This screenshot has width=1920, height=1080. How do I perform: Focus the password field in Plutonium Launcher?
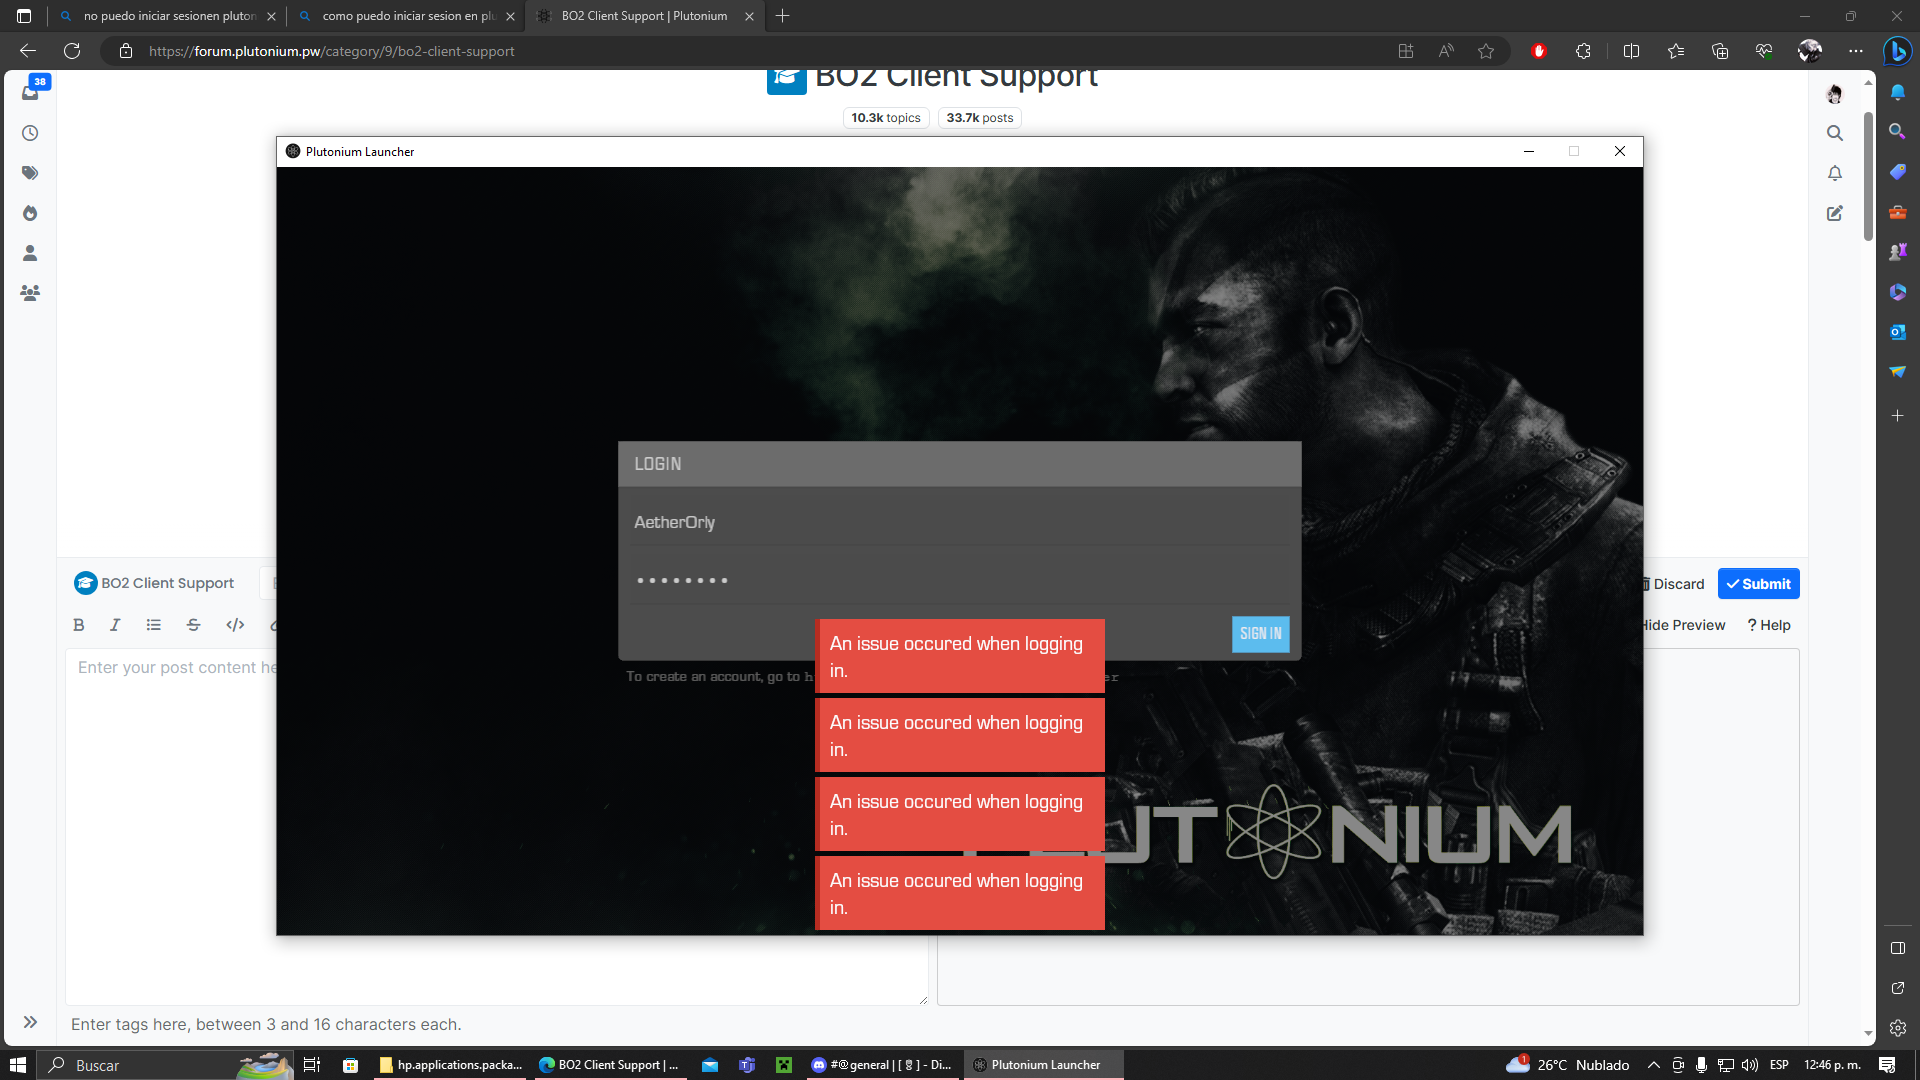[x=960, y=580]
